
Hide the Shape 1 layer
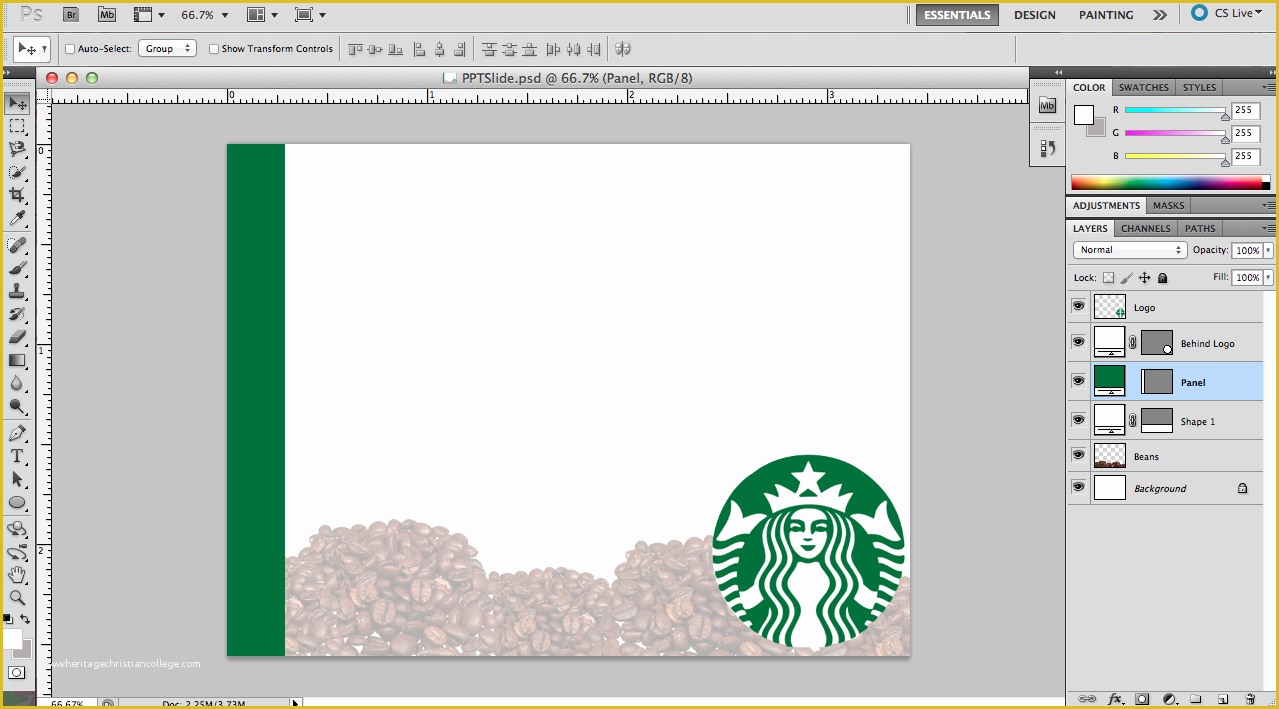(x=1078, y=420)
